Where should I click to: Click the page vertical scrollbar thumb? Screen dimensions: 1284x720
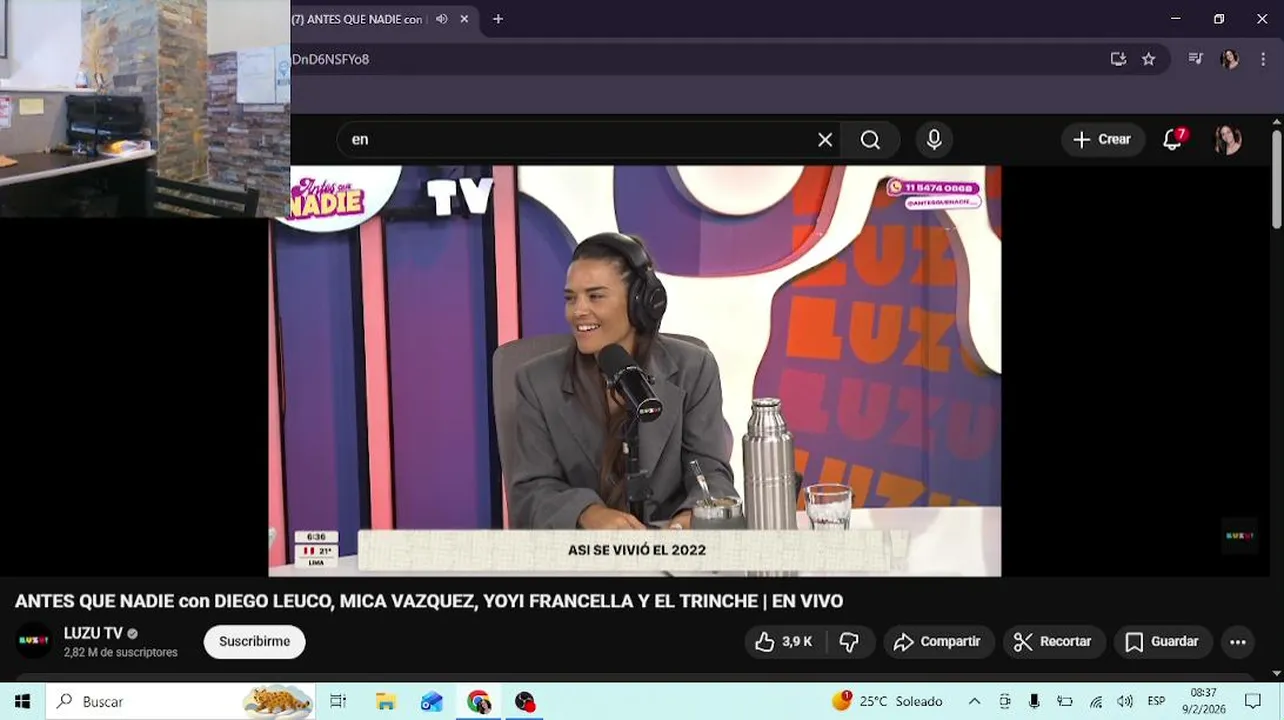coord(1277,180)
